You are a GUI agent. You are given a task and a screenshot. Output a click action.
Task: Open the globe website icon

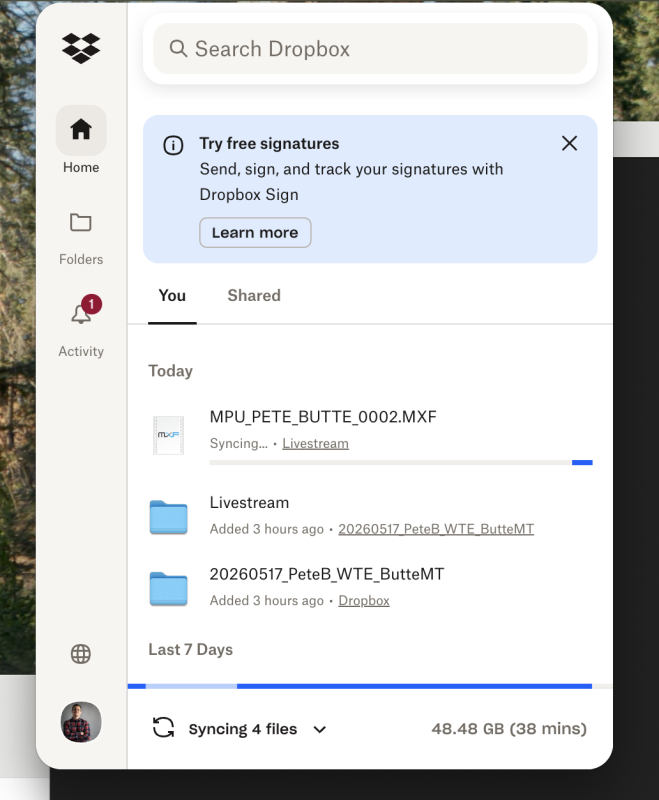(81, 654)
